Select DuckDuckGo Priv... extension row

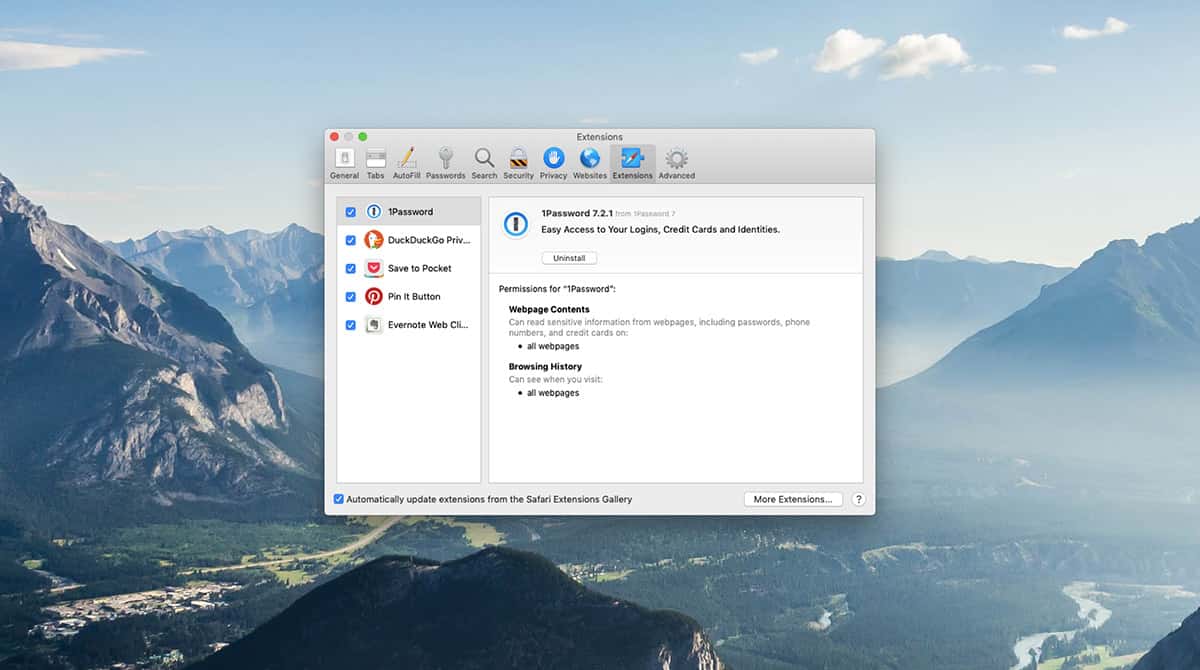point(408,240)
